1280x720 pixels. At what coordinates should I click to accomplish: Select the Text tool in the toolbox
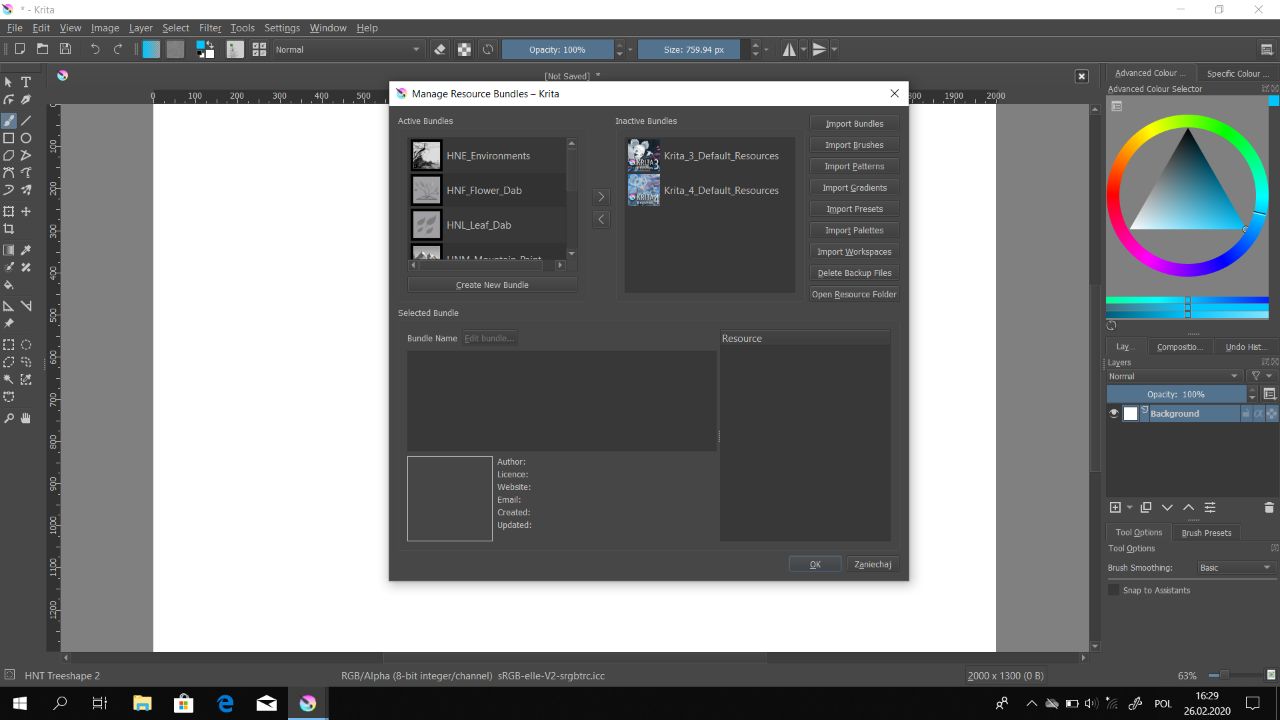[26, 82]
